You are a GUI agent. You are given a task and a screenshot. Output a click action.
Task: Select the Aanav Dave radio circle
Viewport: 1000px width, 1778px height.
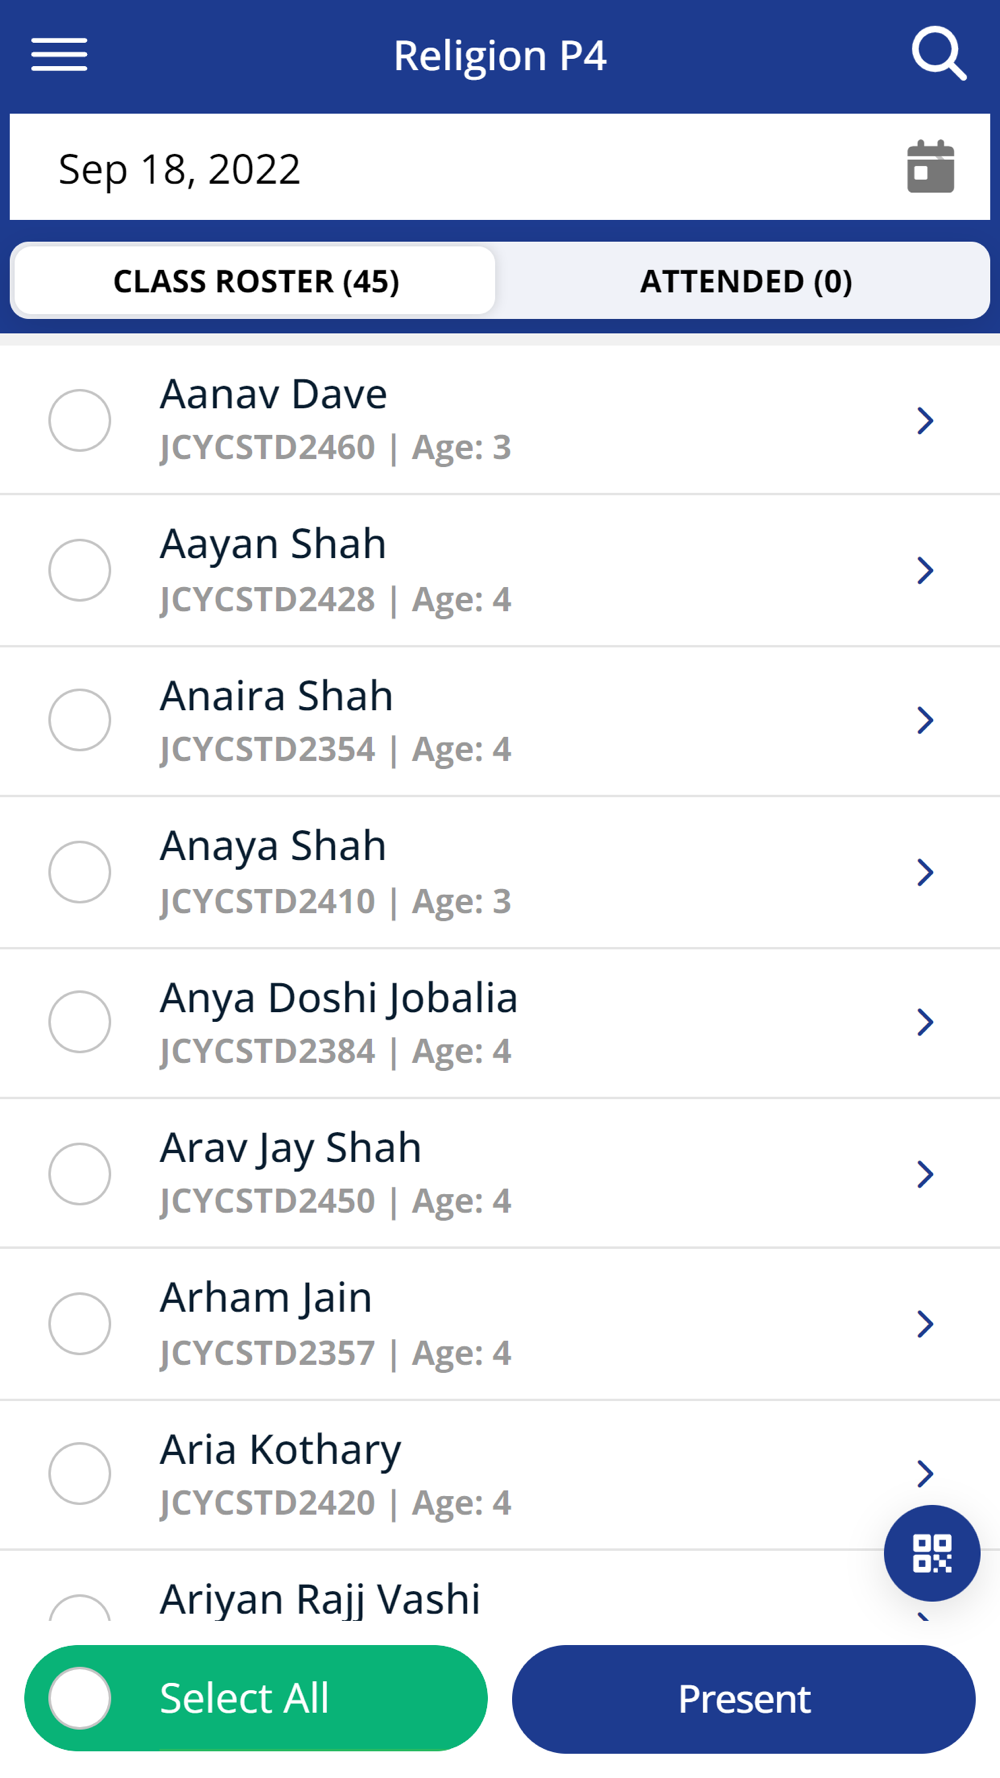80,420
